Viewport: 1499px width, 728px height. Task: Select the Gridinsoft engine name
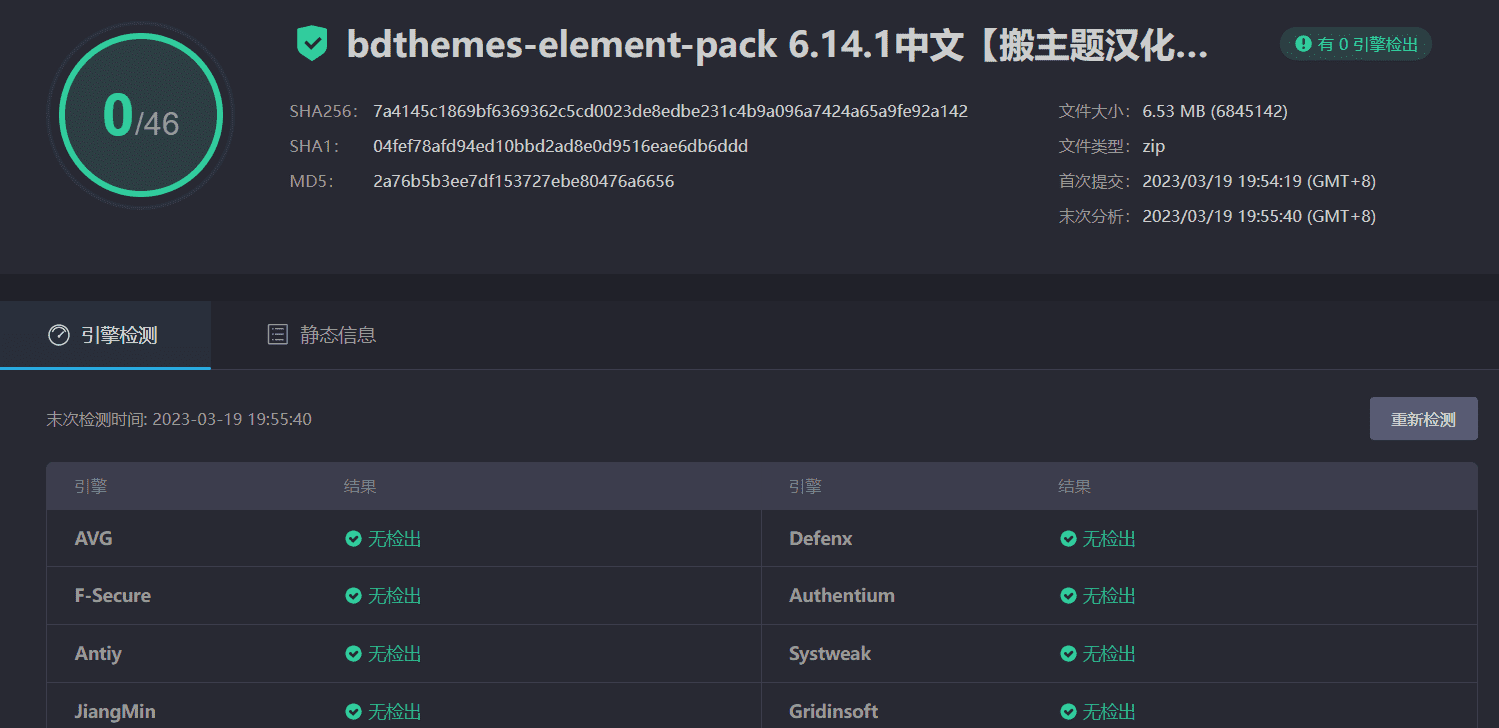(x=834, y=712)
